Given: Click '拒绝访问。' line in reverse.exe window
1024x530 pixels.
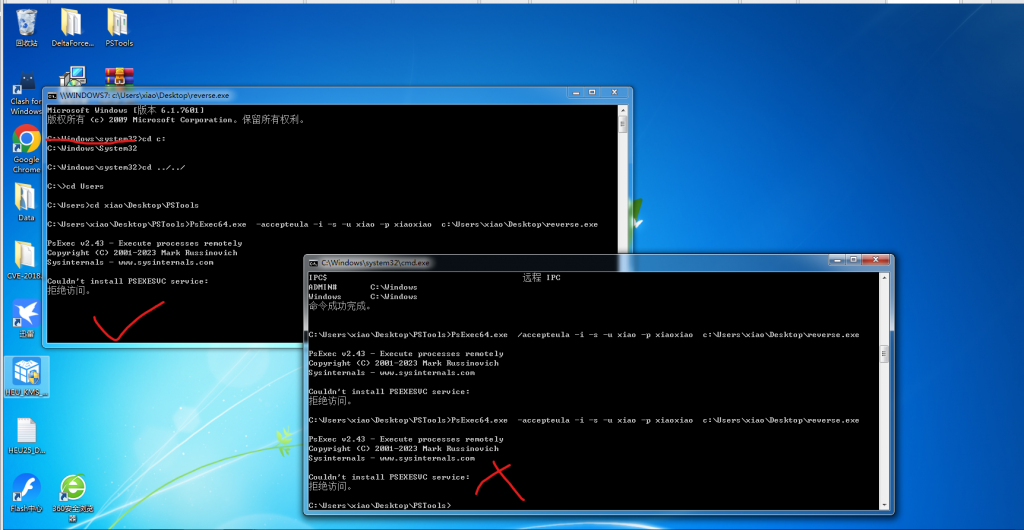Looking at the screenshot, I should (69, 291).
